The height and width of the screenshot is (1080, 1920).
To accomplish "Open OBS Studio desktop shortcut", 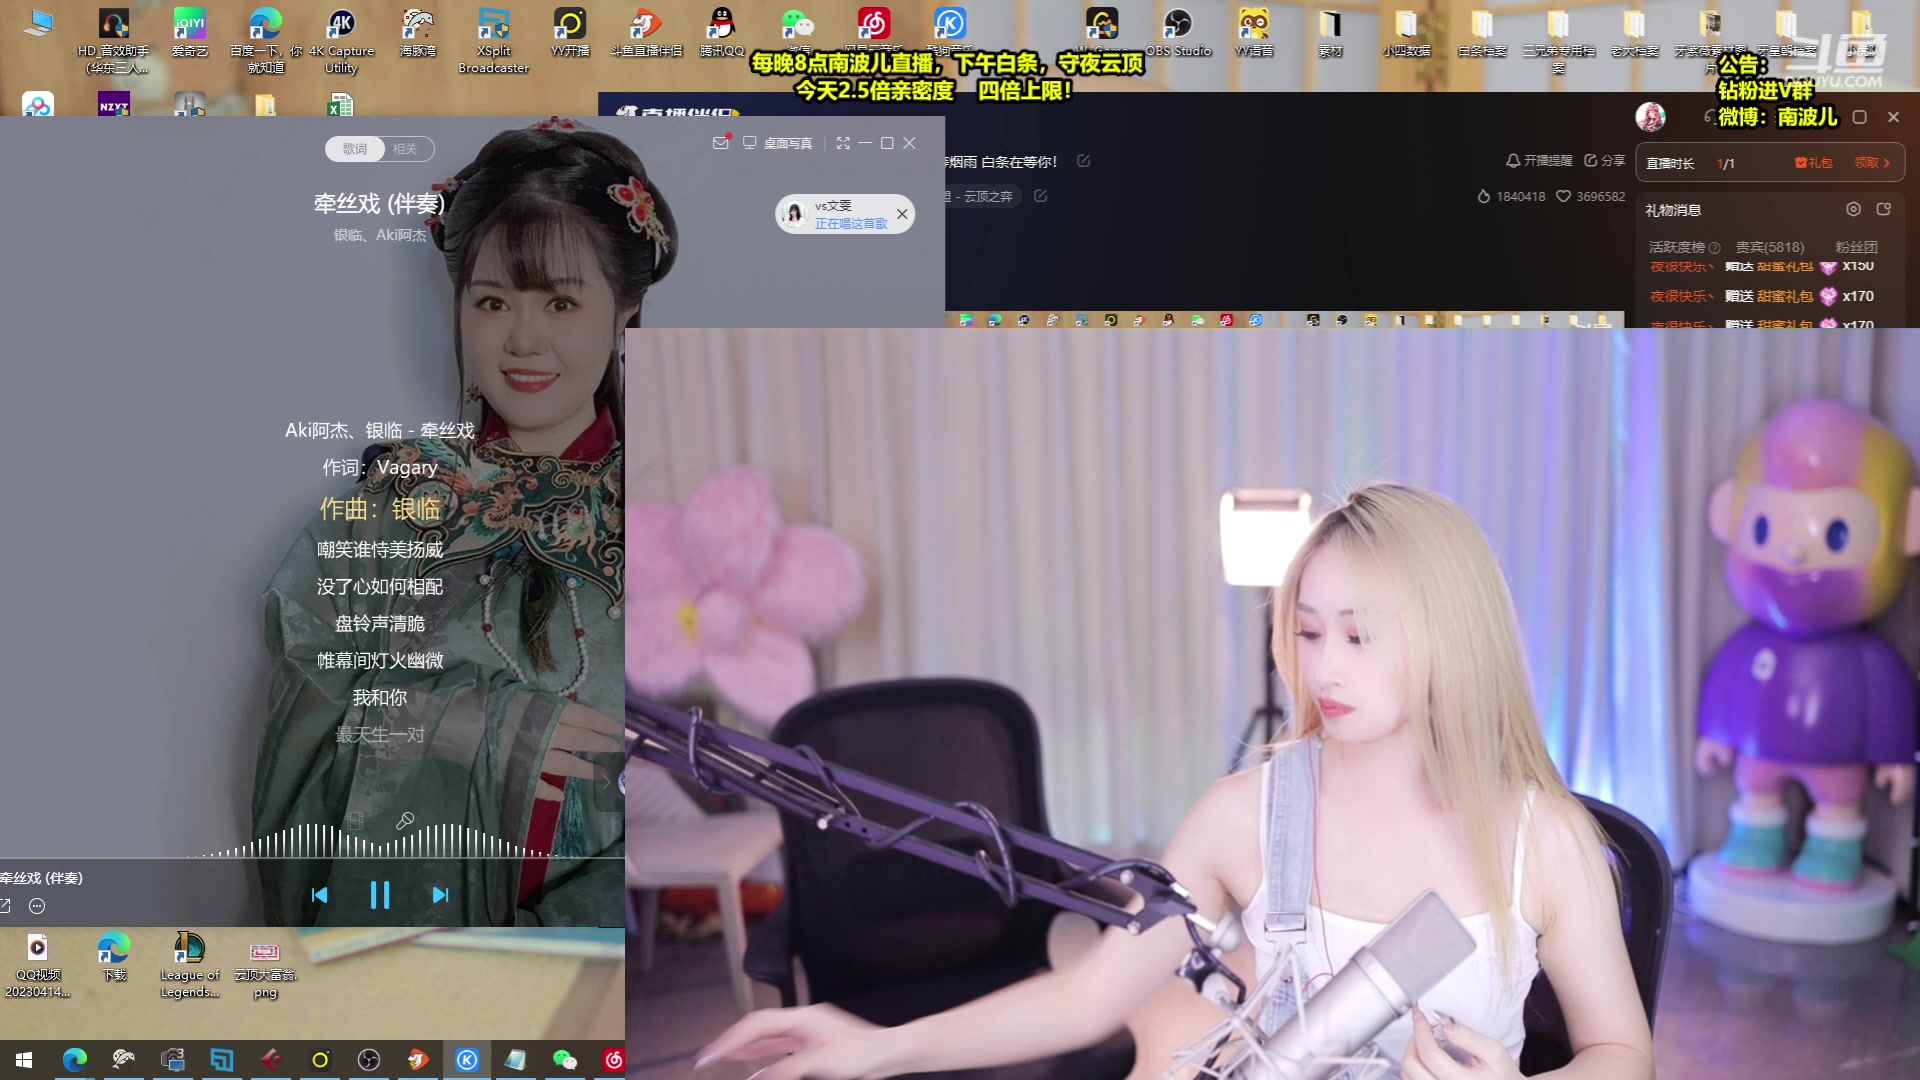I will click(x=1178, y=33).
